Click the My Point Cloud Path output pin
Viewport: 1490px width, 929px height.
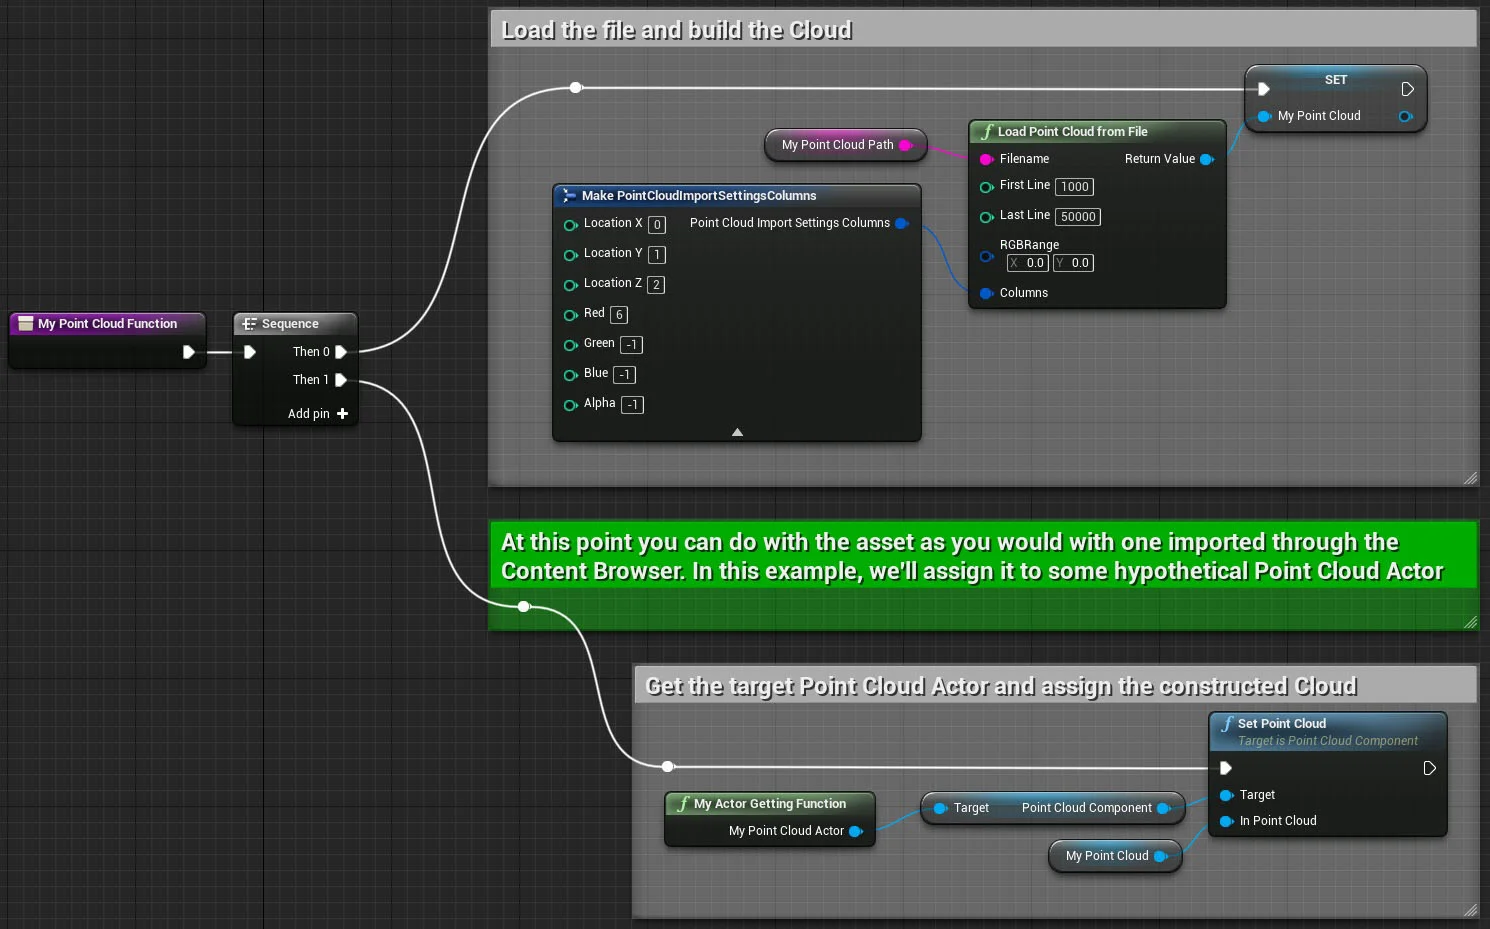click(x=906, y=145)
